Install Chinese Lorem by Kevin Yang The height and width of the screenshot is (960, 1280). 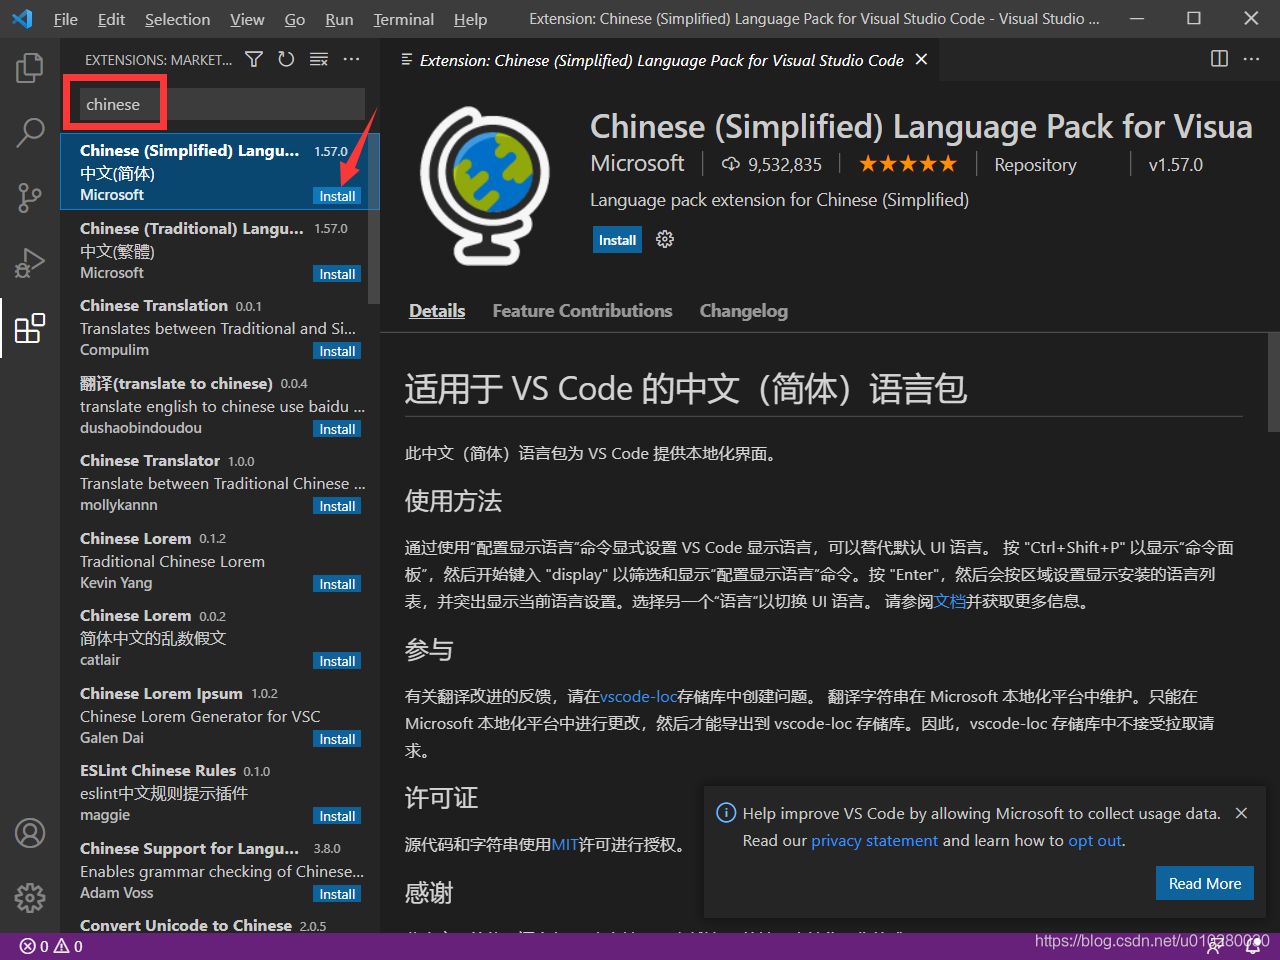[337, 584]
